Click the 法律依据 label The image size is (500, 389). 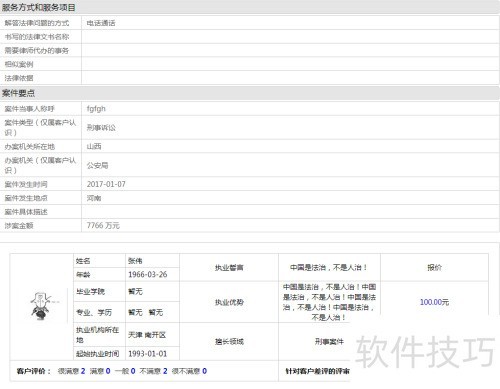point(19,78)
